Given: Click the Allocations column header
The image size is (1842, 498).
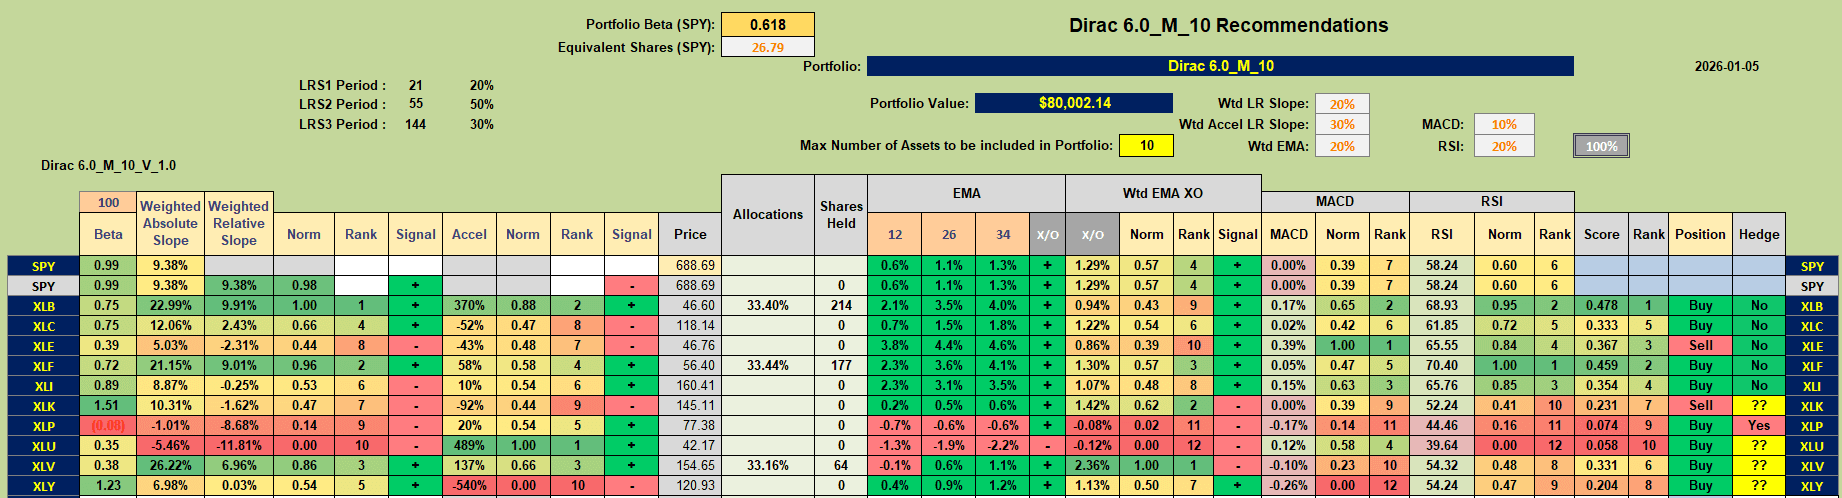Looking at the screenshot, I should 768,215.
